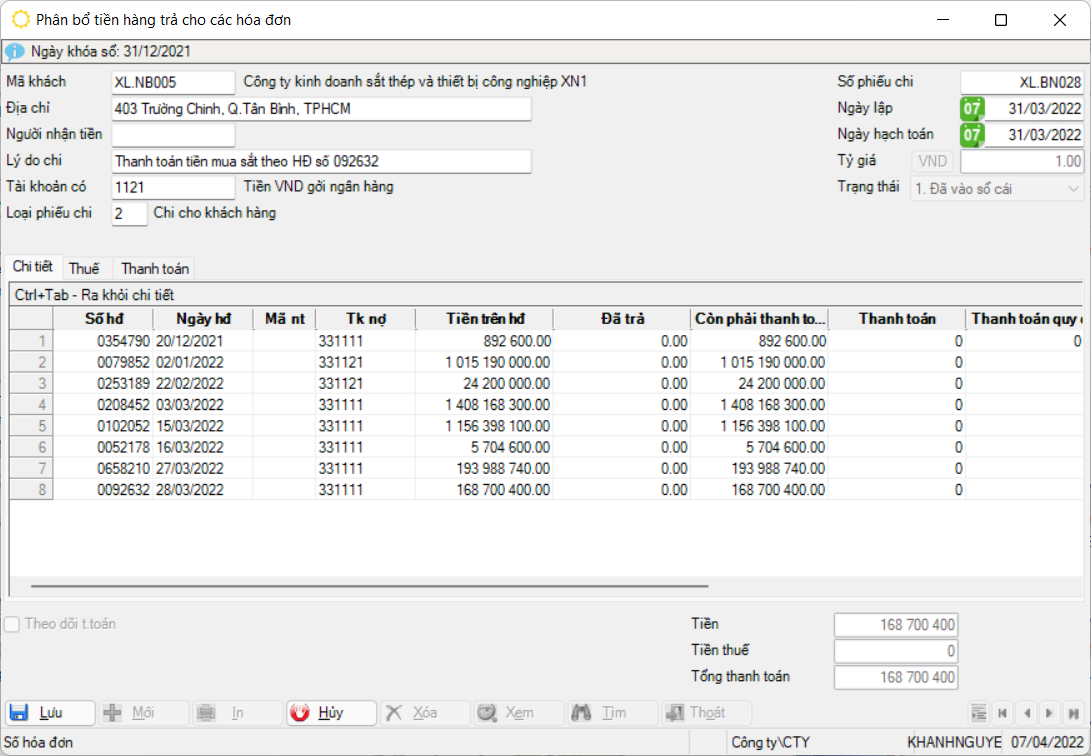Click the list view icon beside navigation arrows
Image resolution: width=1091 pixels, height=756 pixels.
(979, 713)
